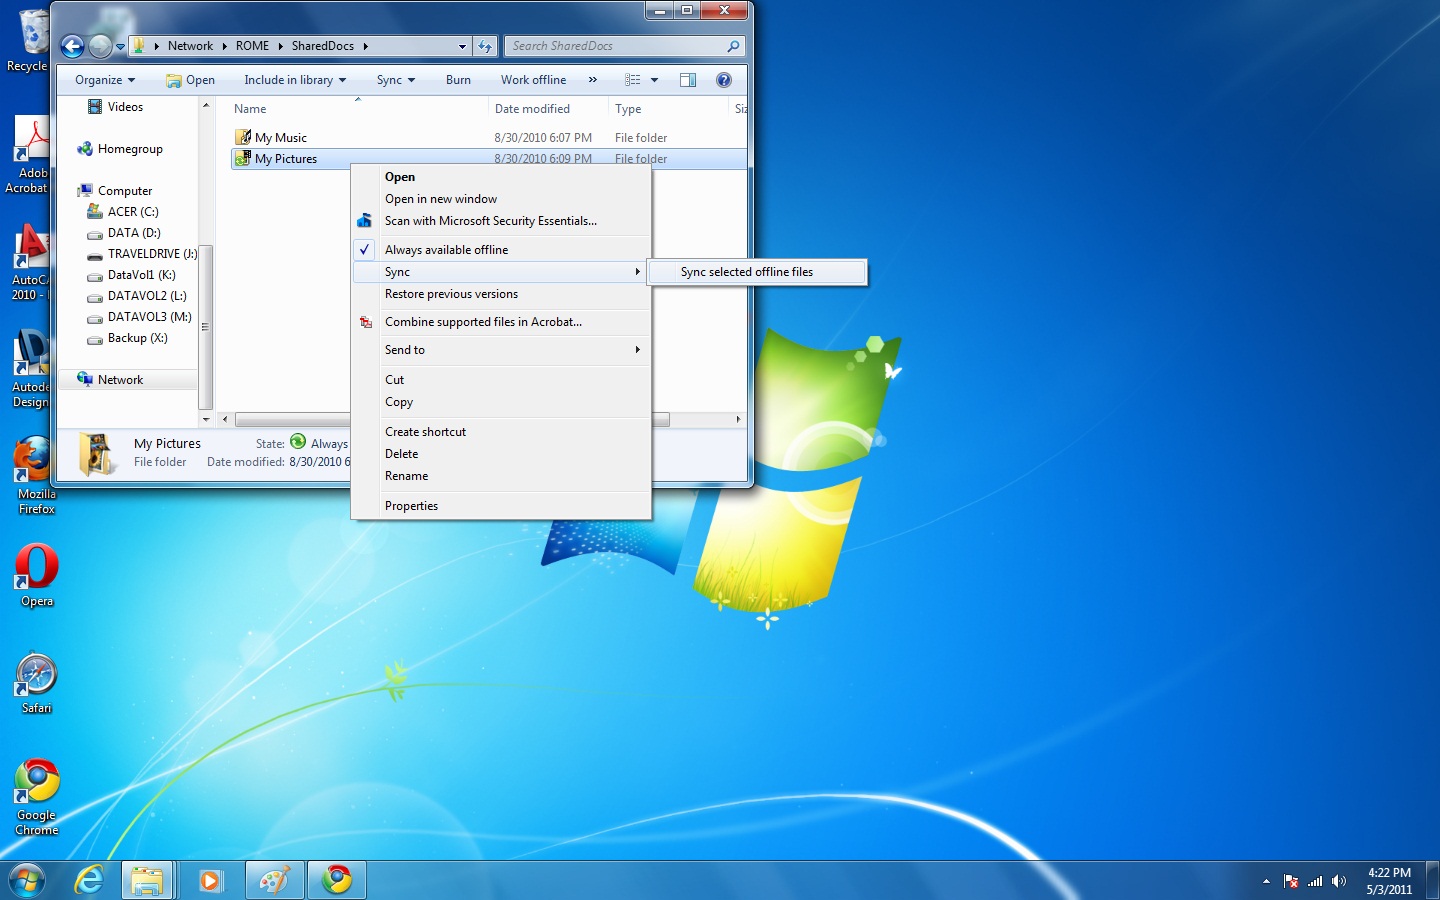Open the Sync toolbar dropdown
This screenshot has height=900, width=1440.
tap(396, 80)
